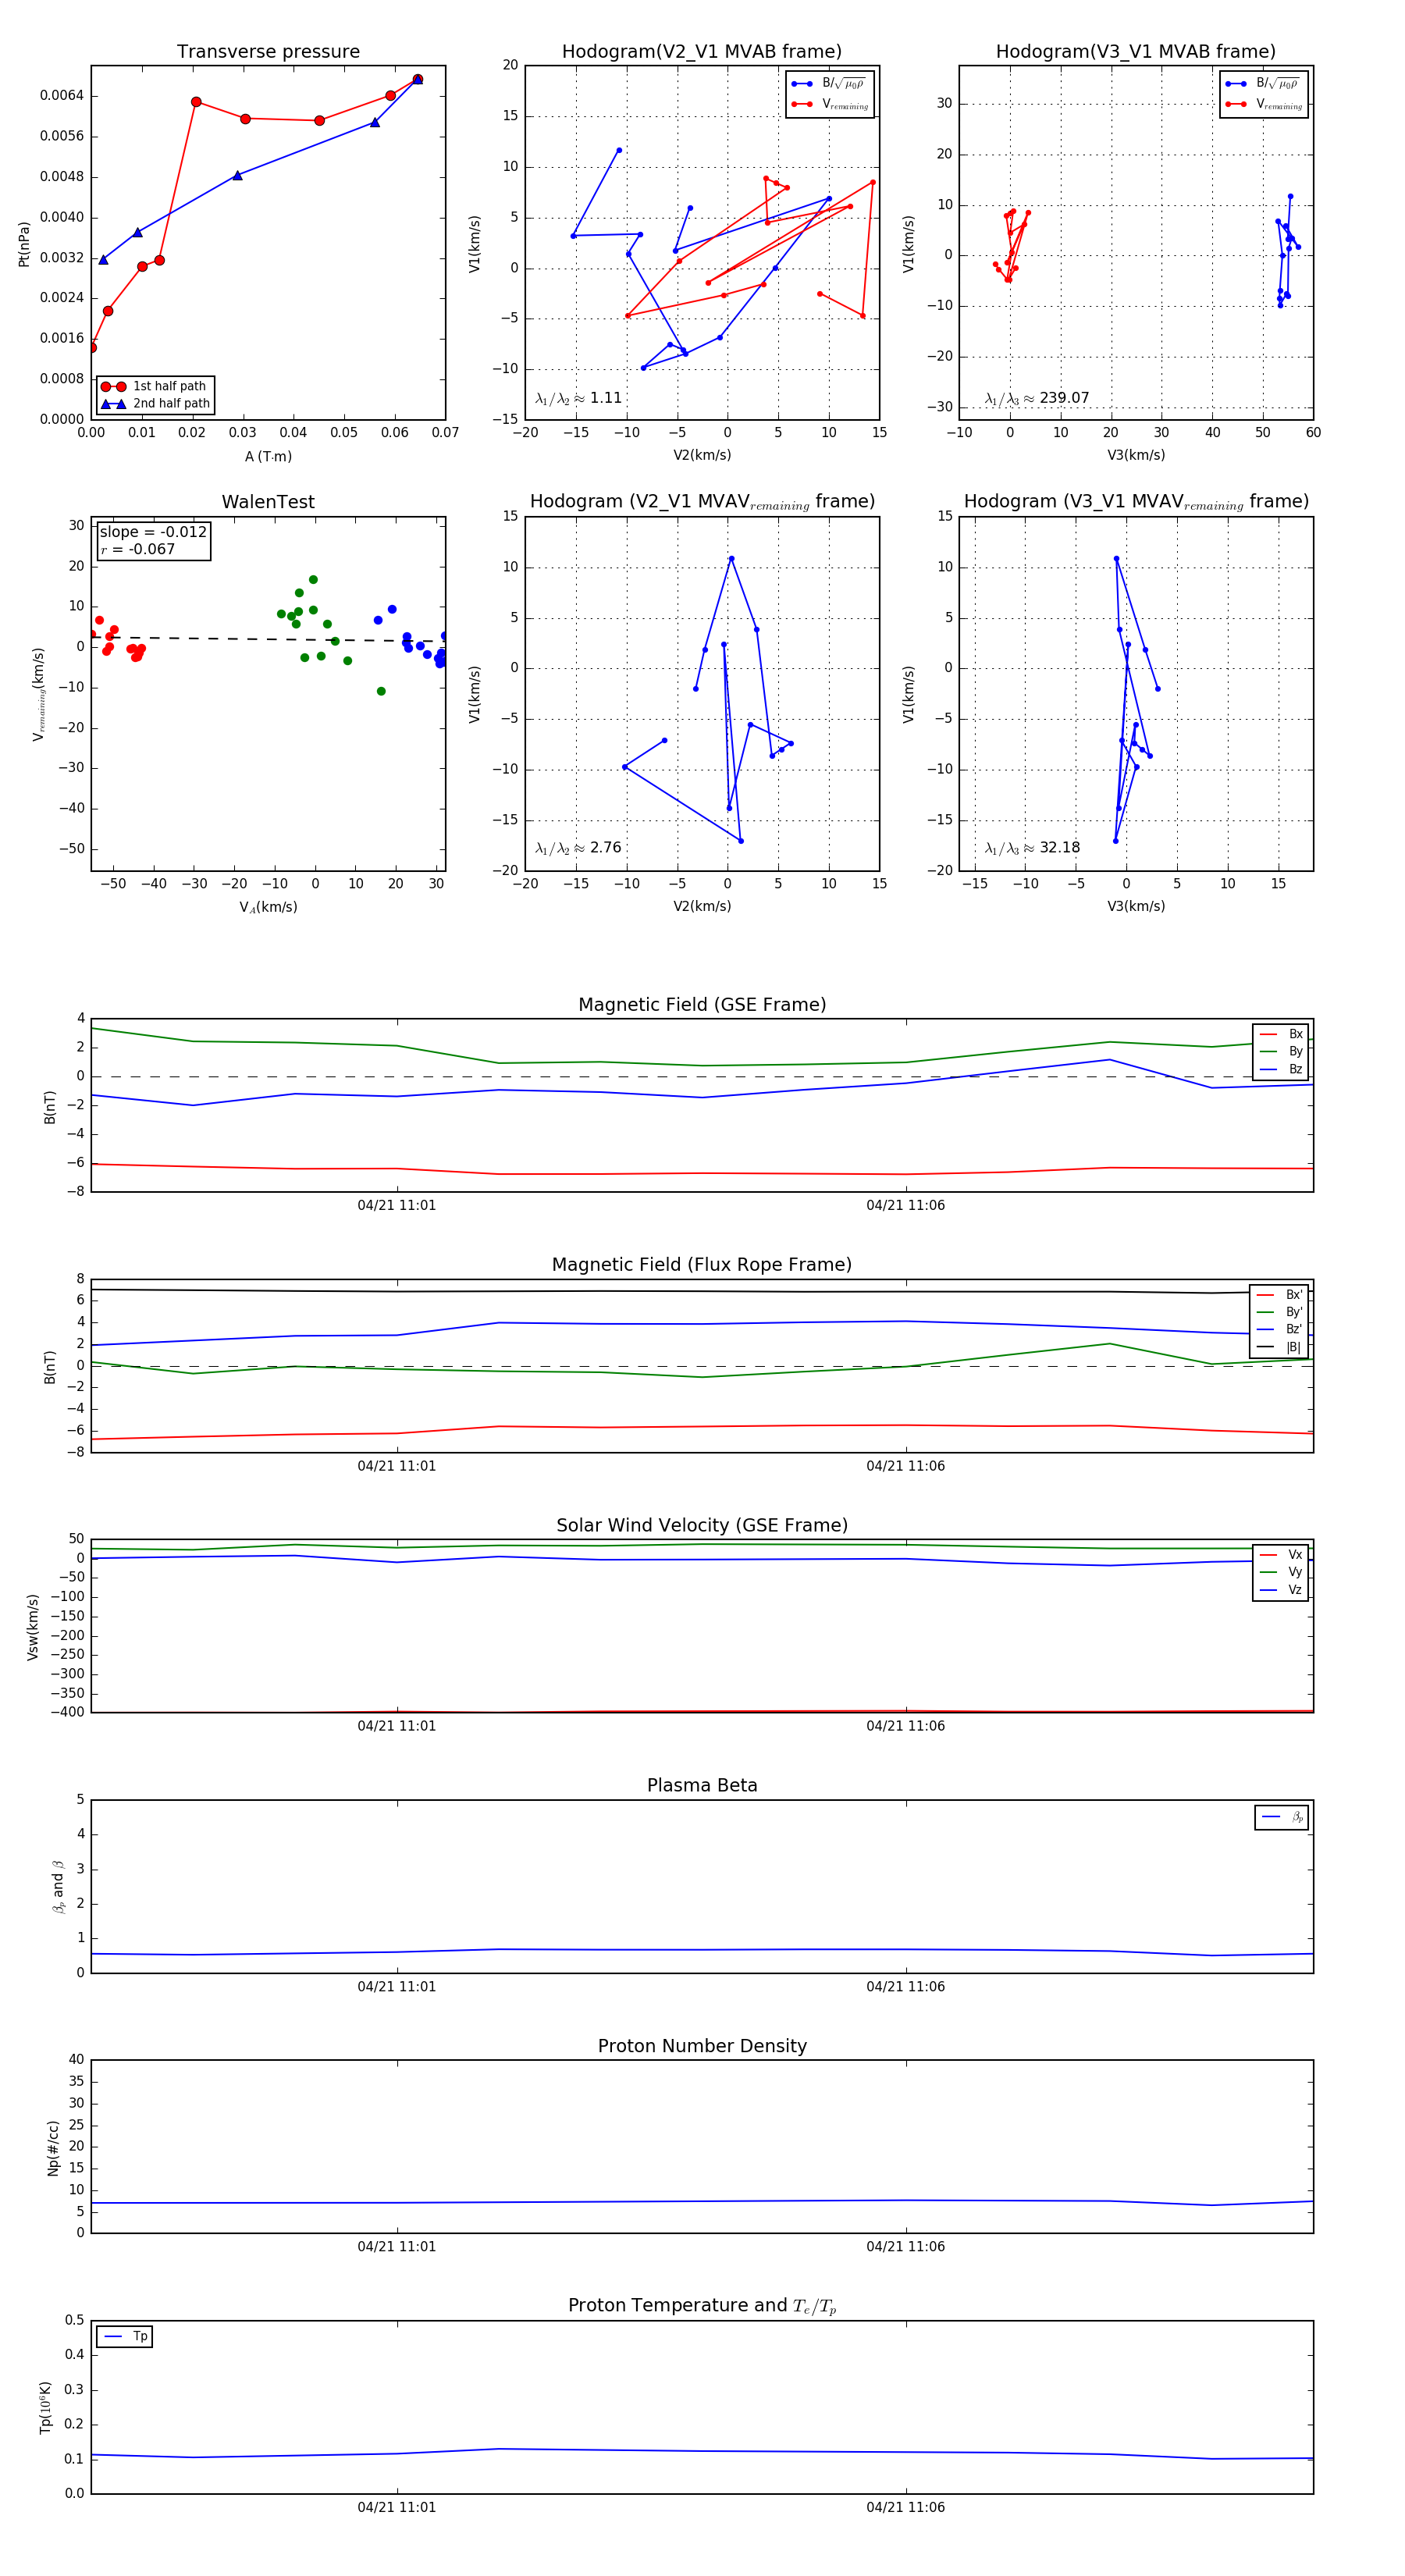This screenshot has width=1405, height=2576.
Task: Click the 'A (T·m)' x-axis label
Action: pyautogui.click(x=268, y=457)
